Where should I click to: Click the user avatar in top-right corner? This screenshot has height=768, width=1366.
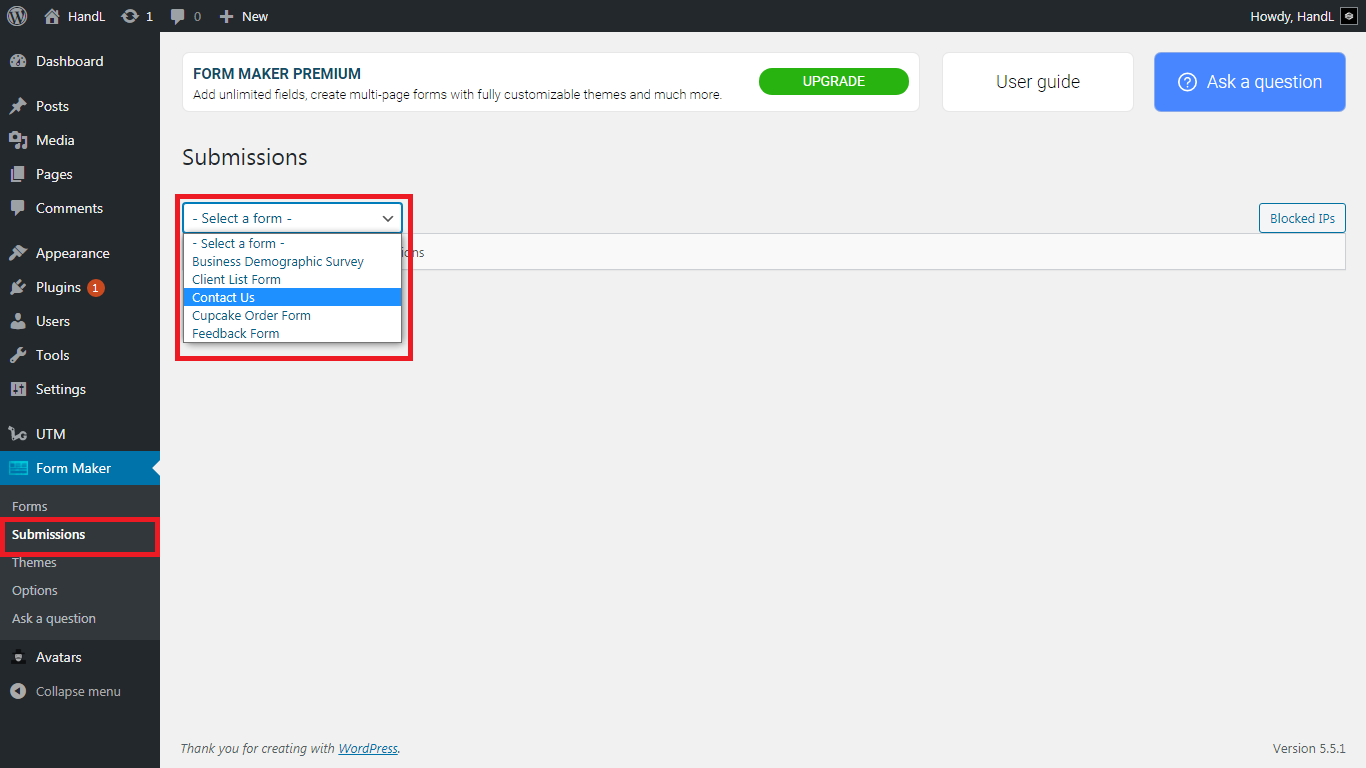pos(1348,16)
